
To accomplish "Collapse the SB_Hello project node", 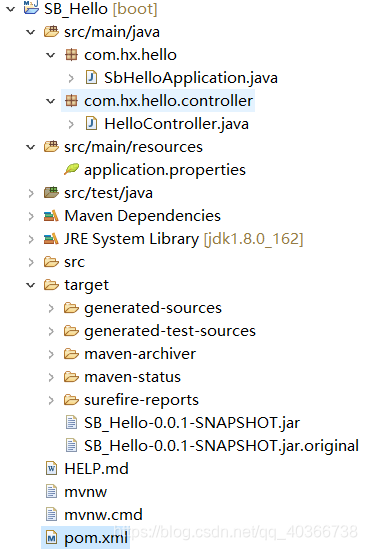I will coord(11,9).
